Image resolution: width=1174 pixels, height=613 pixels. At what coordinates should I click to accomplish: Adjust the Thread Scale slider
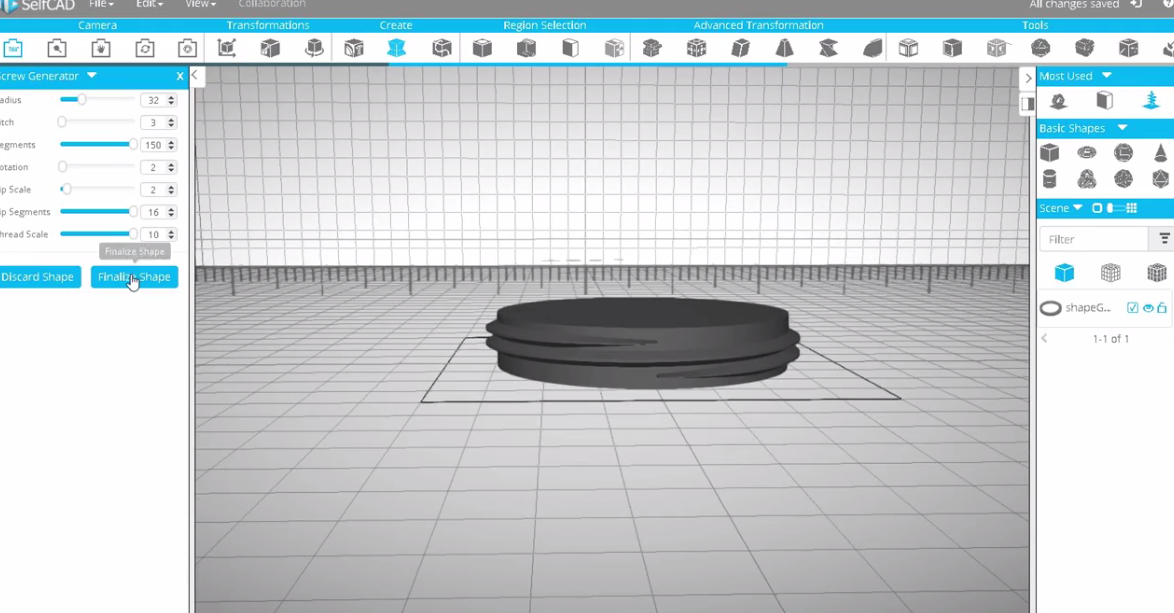click(98, 234)
